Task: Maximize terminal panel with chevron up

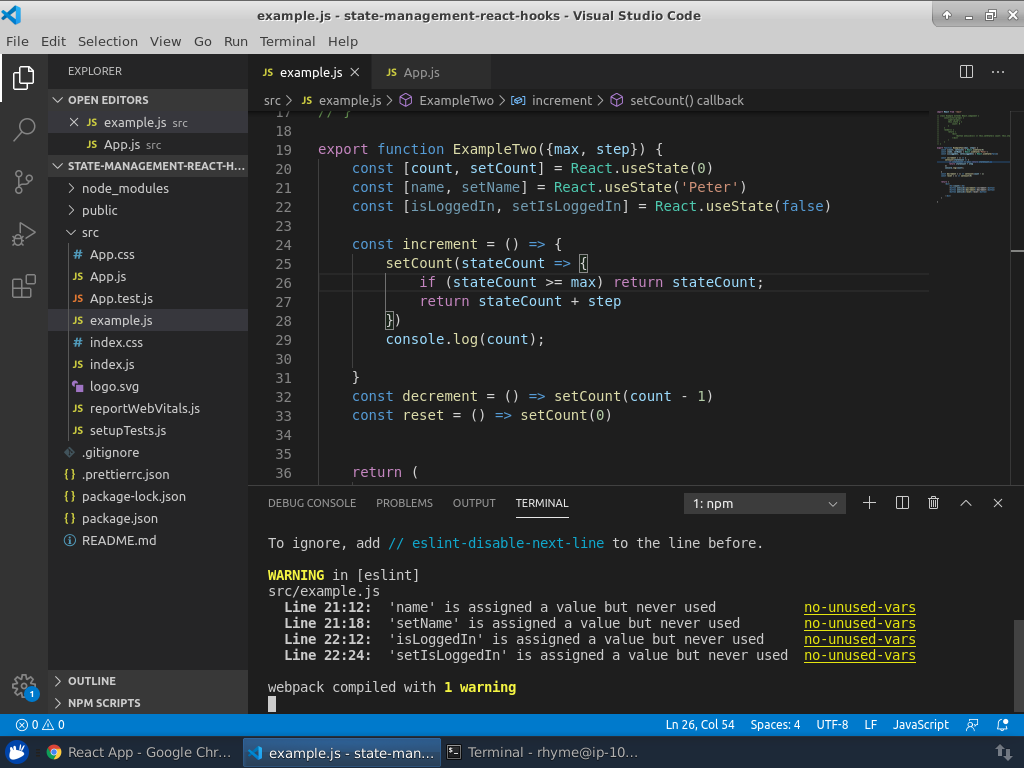Action: coord(965,503)
